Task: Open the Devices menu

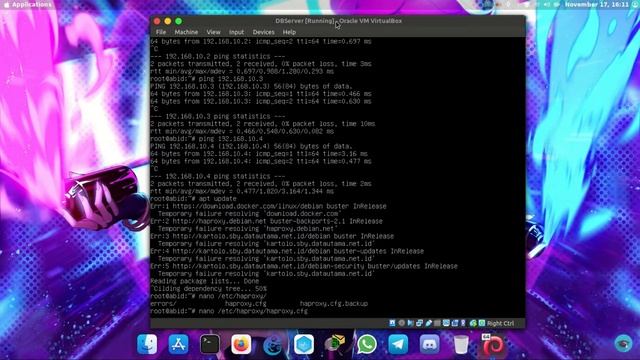Action: click(263, 32)
